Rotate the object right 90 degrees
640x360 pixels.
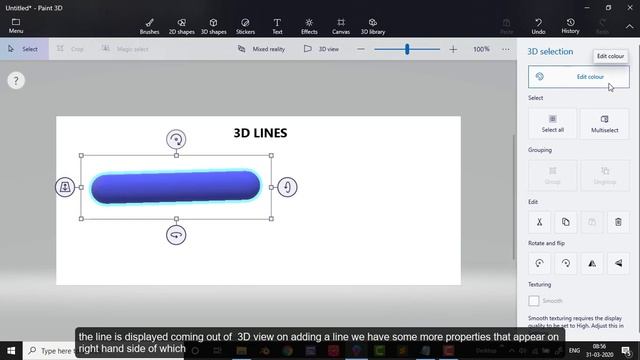pyautogui.click(x=565, y=263)
